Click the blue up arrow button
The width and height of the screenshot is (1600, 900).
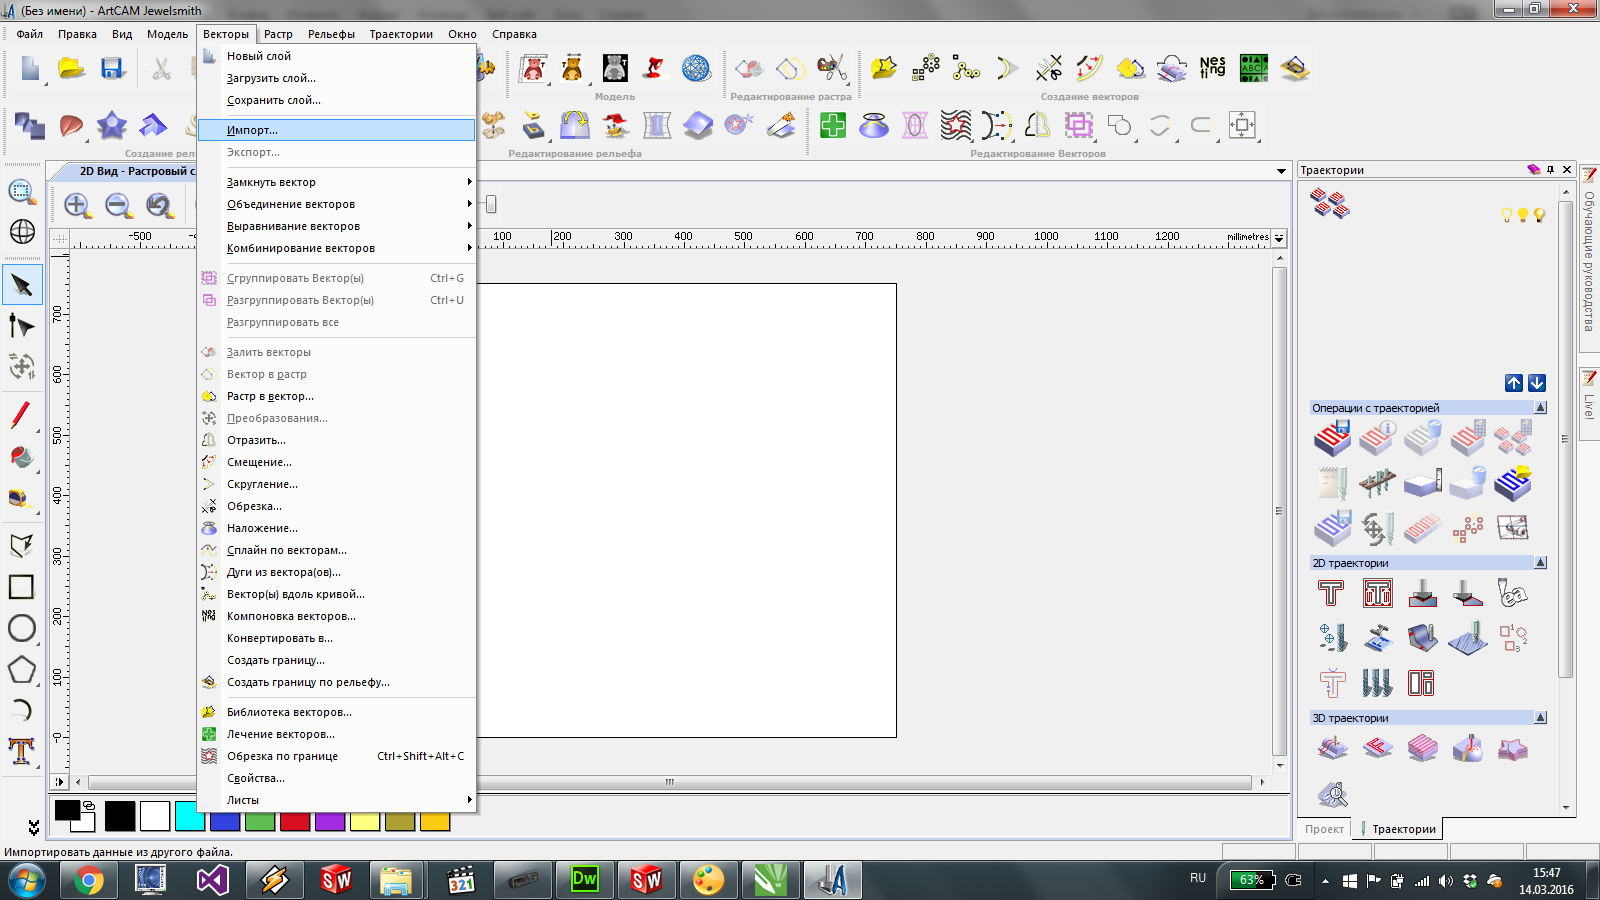tap(1514, 383)
